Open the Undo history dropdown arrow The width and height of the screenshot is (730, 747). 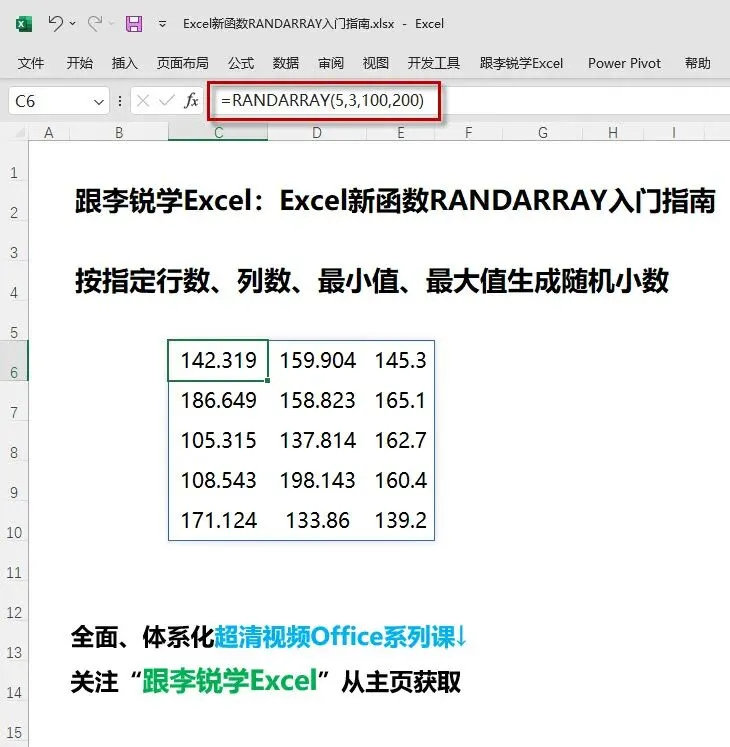click(x=72, y=23)
